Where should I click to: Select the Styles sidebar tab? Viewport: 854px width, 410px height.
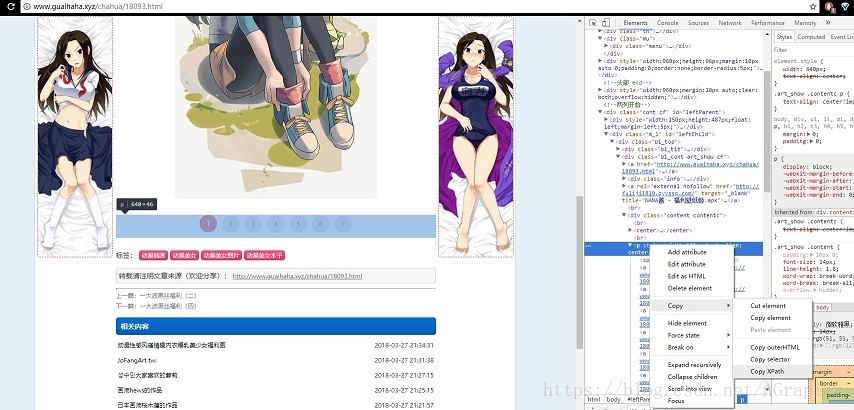click(784, 37)
